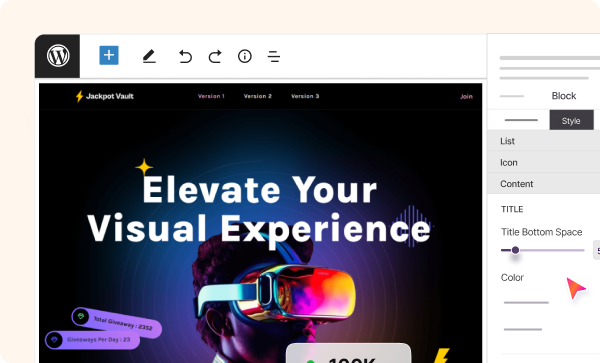This screenshot has width=600, height=363.
Task: Click the Join link in header
Action: click(x=466, y=96)
